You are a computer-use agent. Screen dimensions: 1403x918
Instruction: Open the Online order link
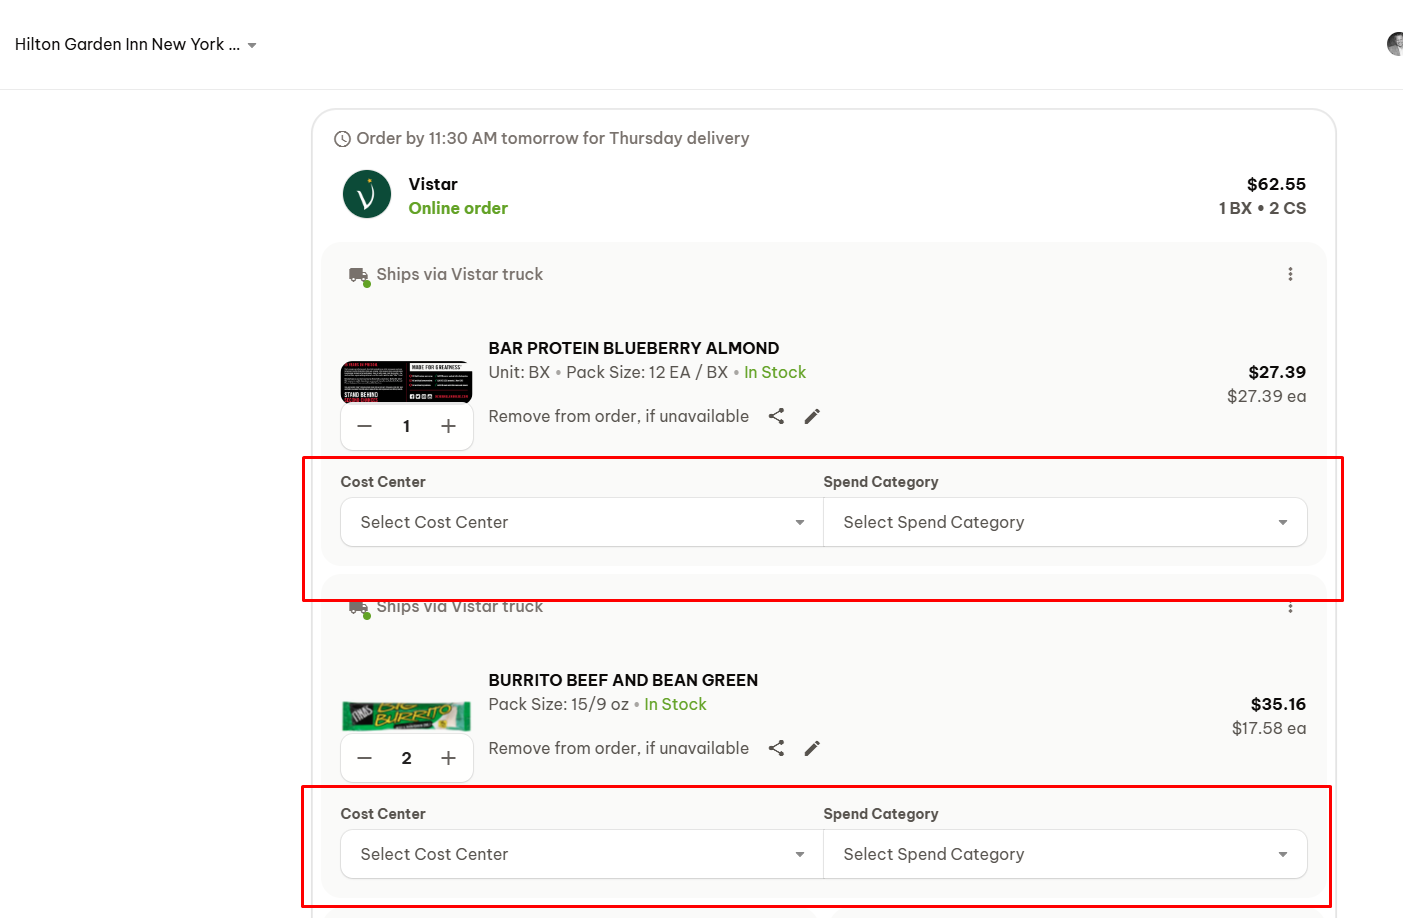tap(458, 208)
